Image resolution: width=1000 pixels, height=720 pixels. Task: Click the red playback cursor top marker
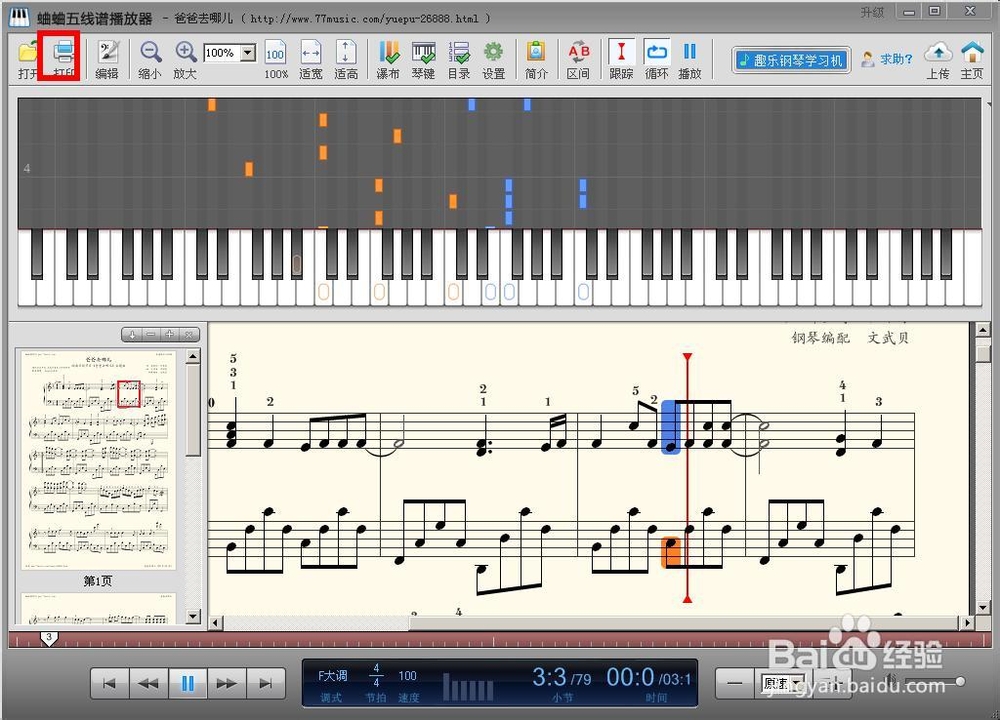click(687, 357)
